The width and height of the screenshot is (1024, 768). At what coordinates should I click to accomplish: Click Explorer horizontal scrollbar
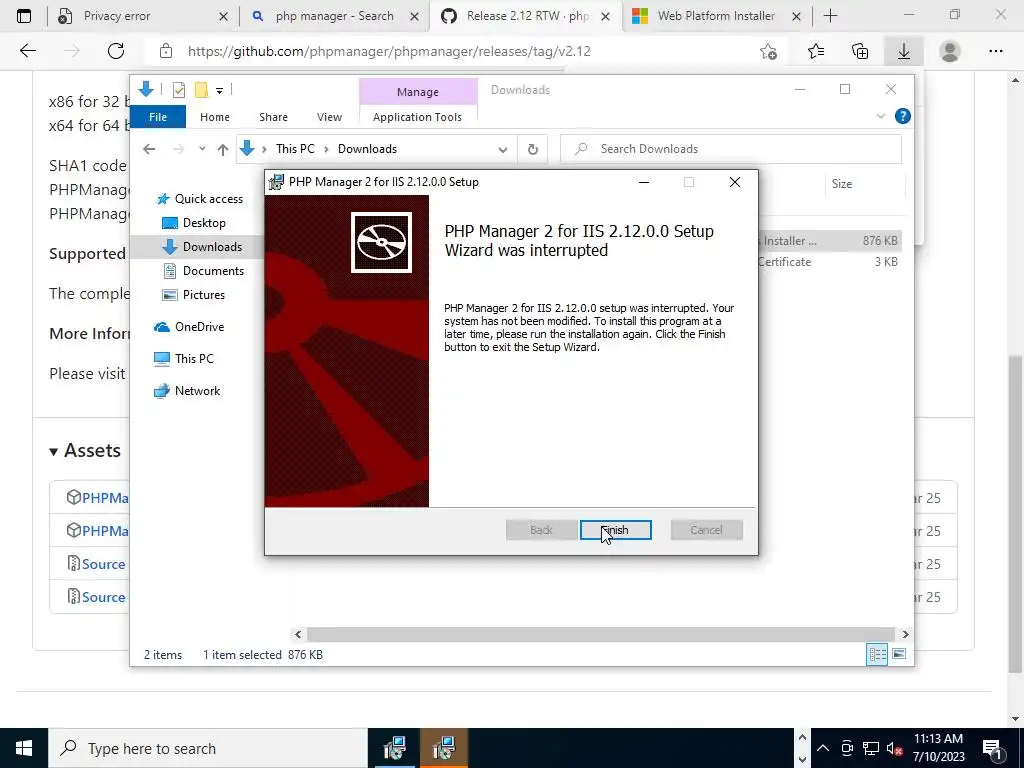pyautogui.click(x=600, y=634)
